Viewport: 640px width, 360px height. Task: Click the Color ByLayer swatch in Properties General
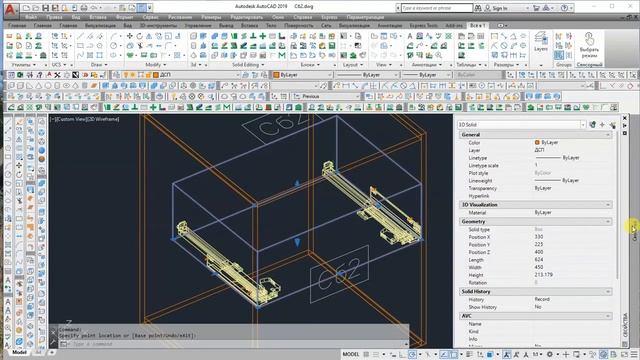537,142
